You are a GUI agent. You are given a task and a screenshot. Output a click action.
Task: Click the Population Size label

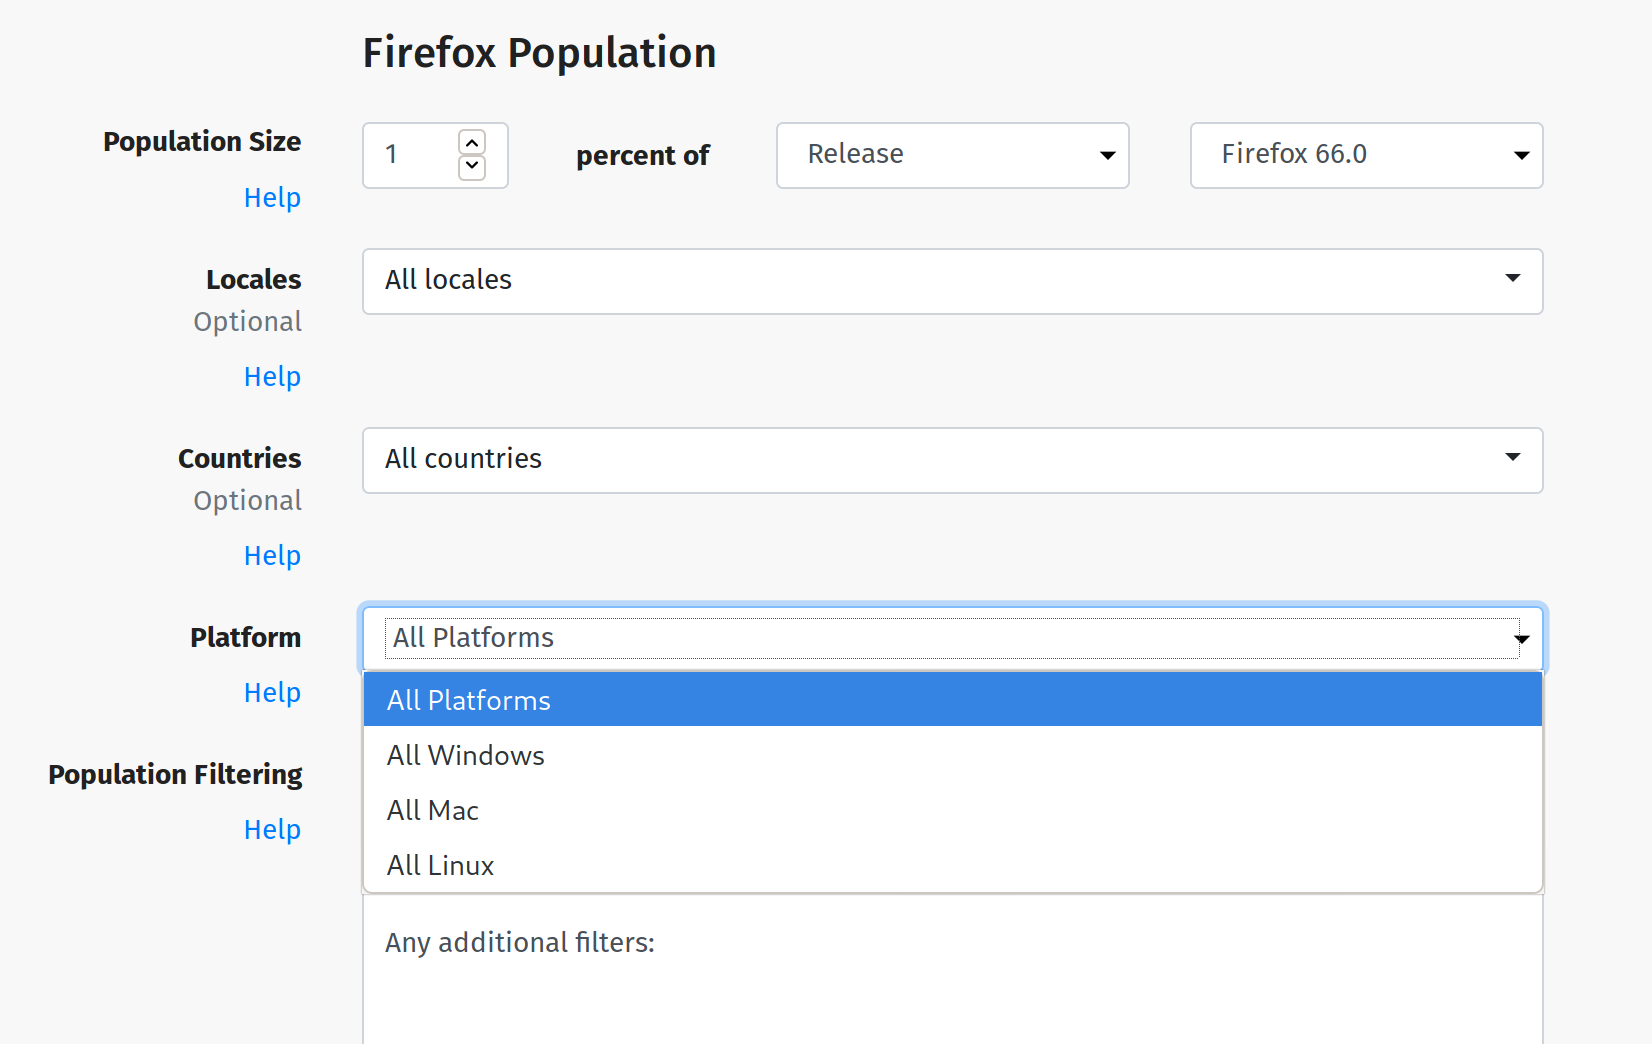coord(202,142)
